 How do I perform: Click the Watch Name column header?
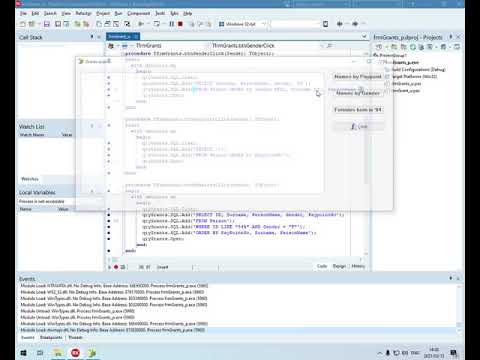point(32,135)
